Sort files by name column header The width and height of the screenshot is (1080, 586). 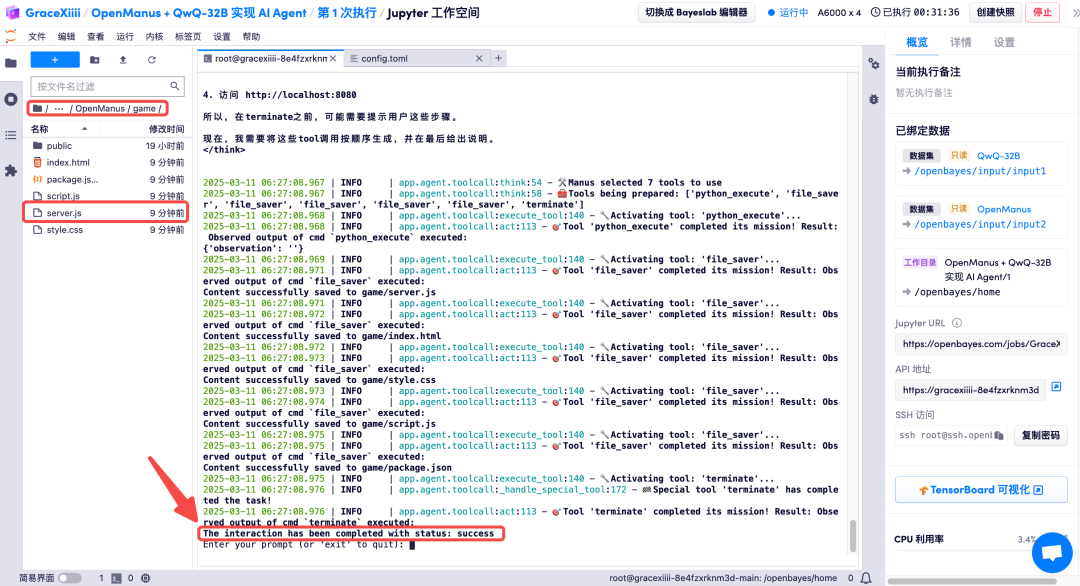(x=59, y=129)
